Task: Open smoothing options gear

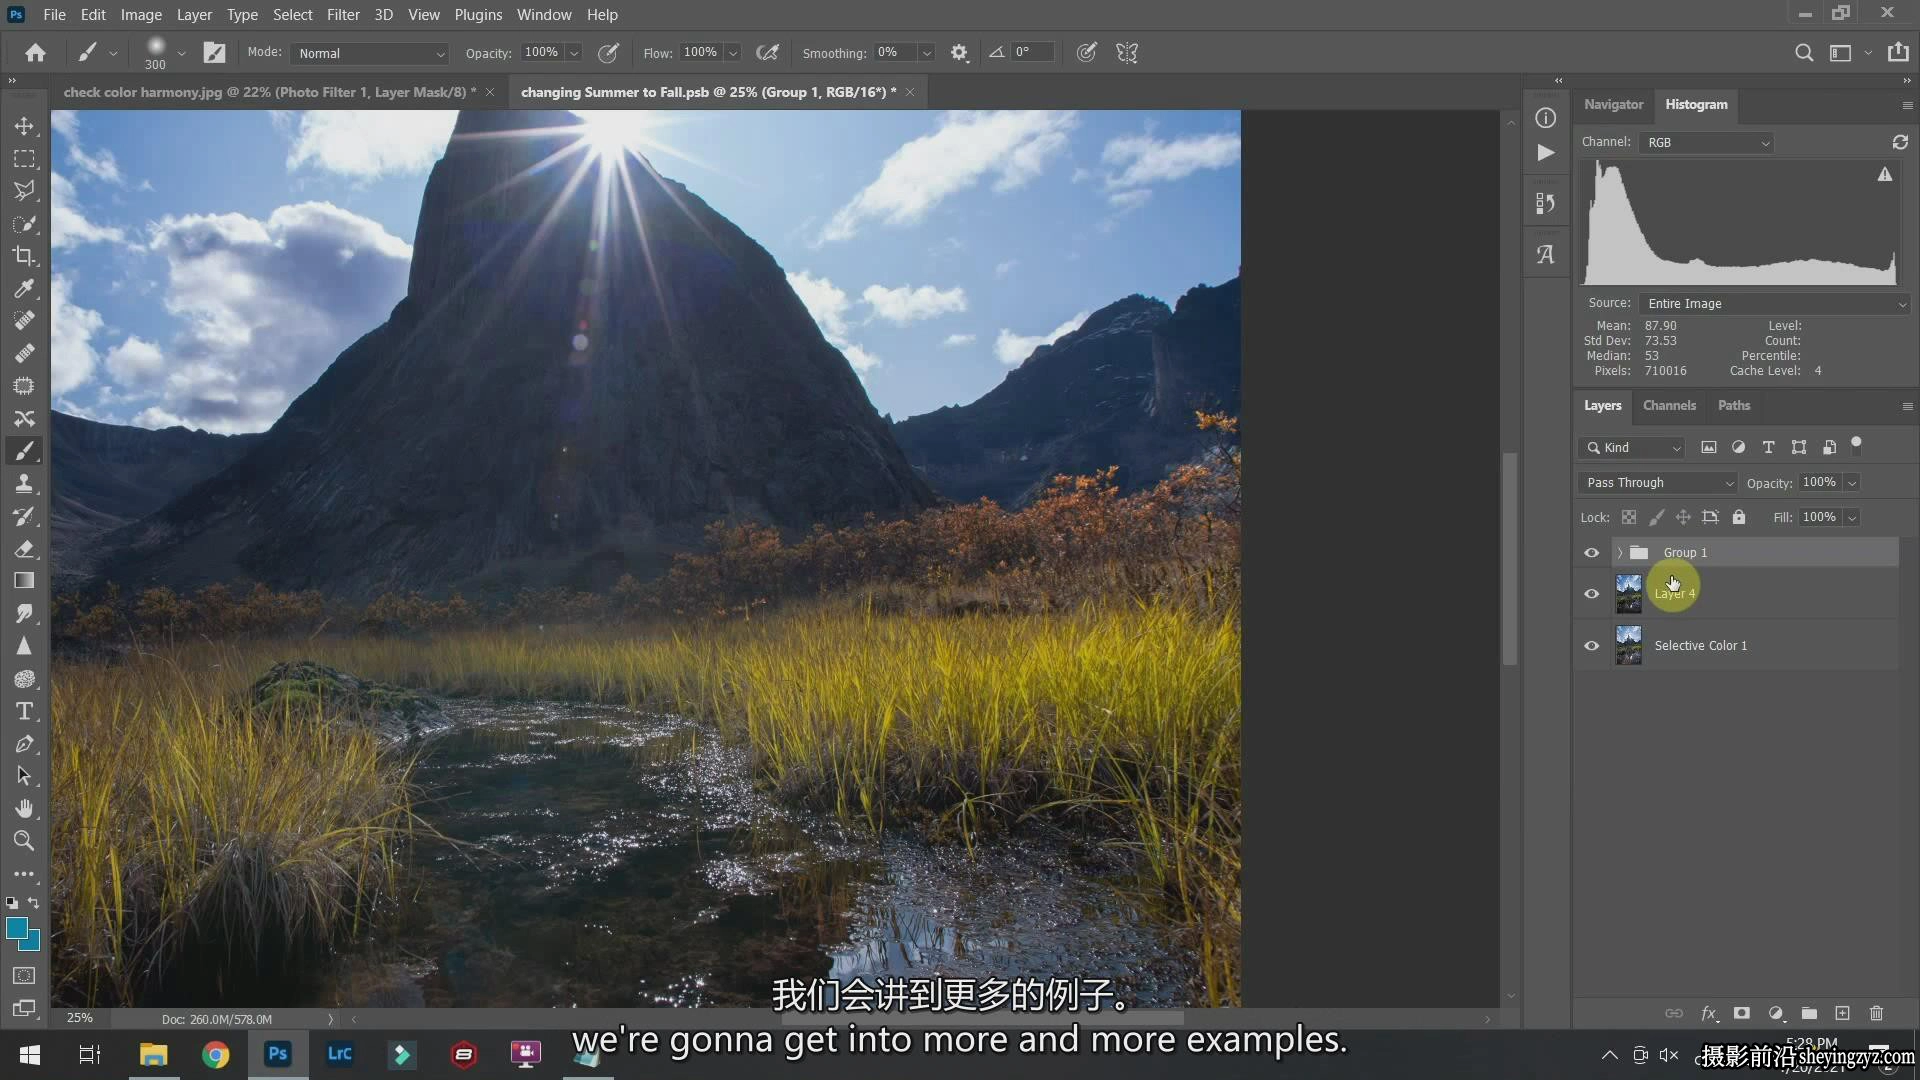Action: pos(959,53)
